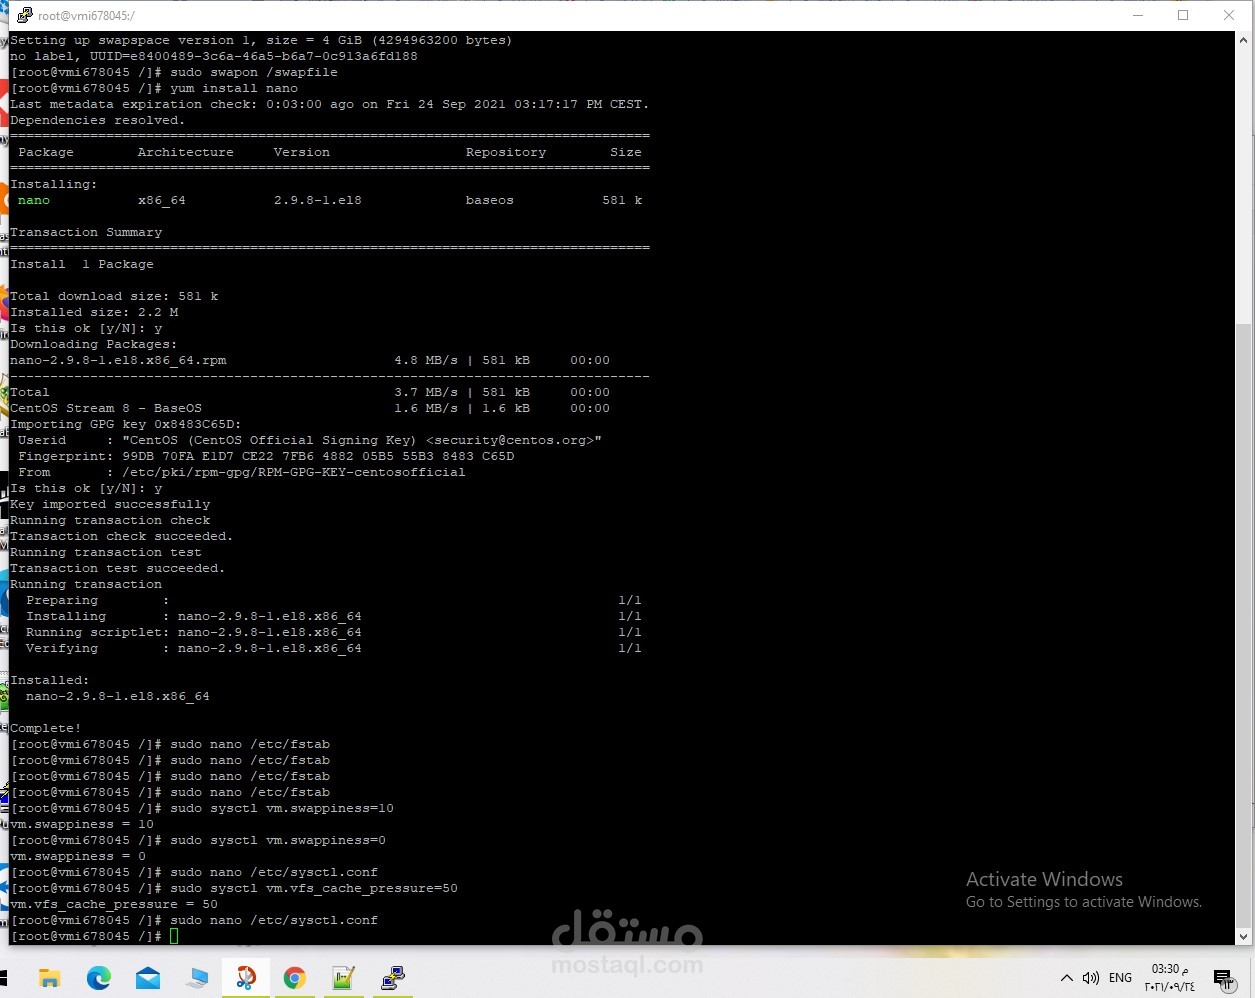
Task: Open the Mail app on the taskbar
Action: tap(148, 977)
